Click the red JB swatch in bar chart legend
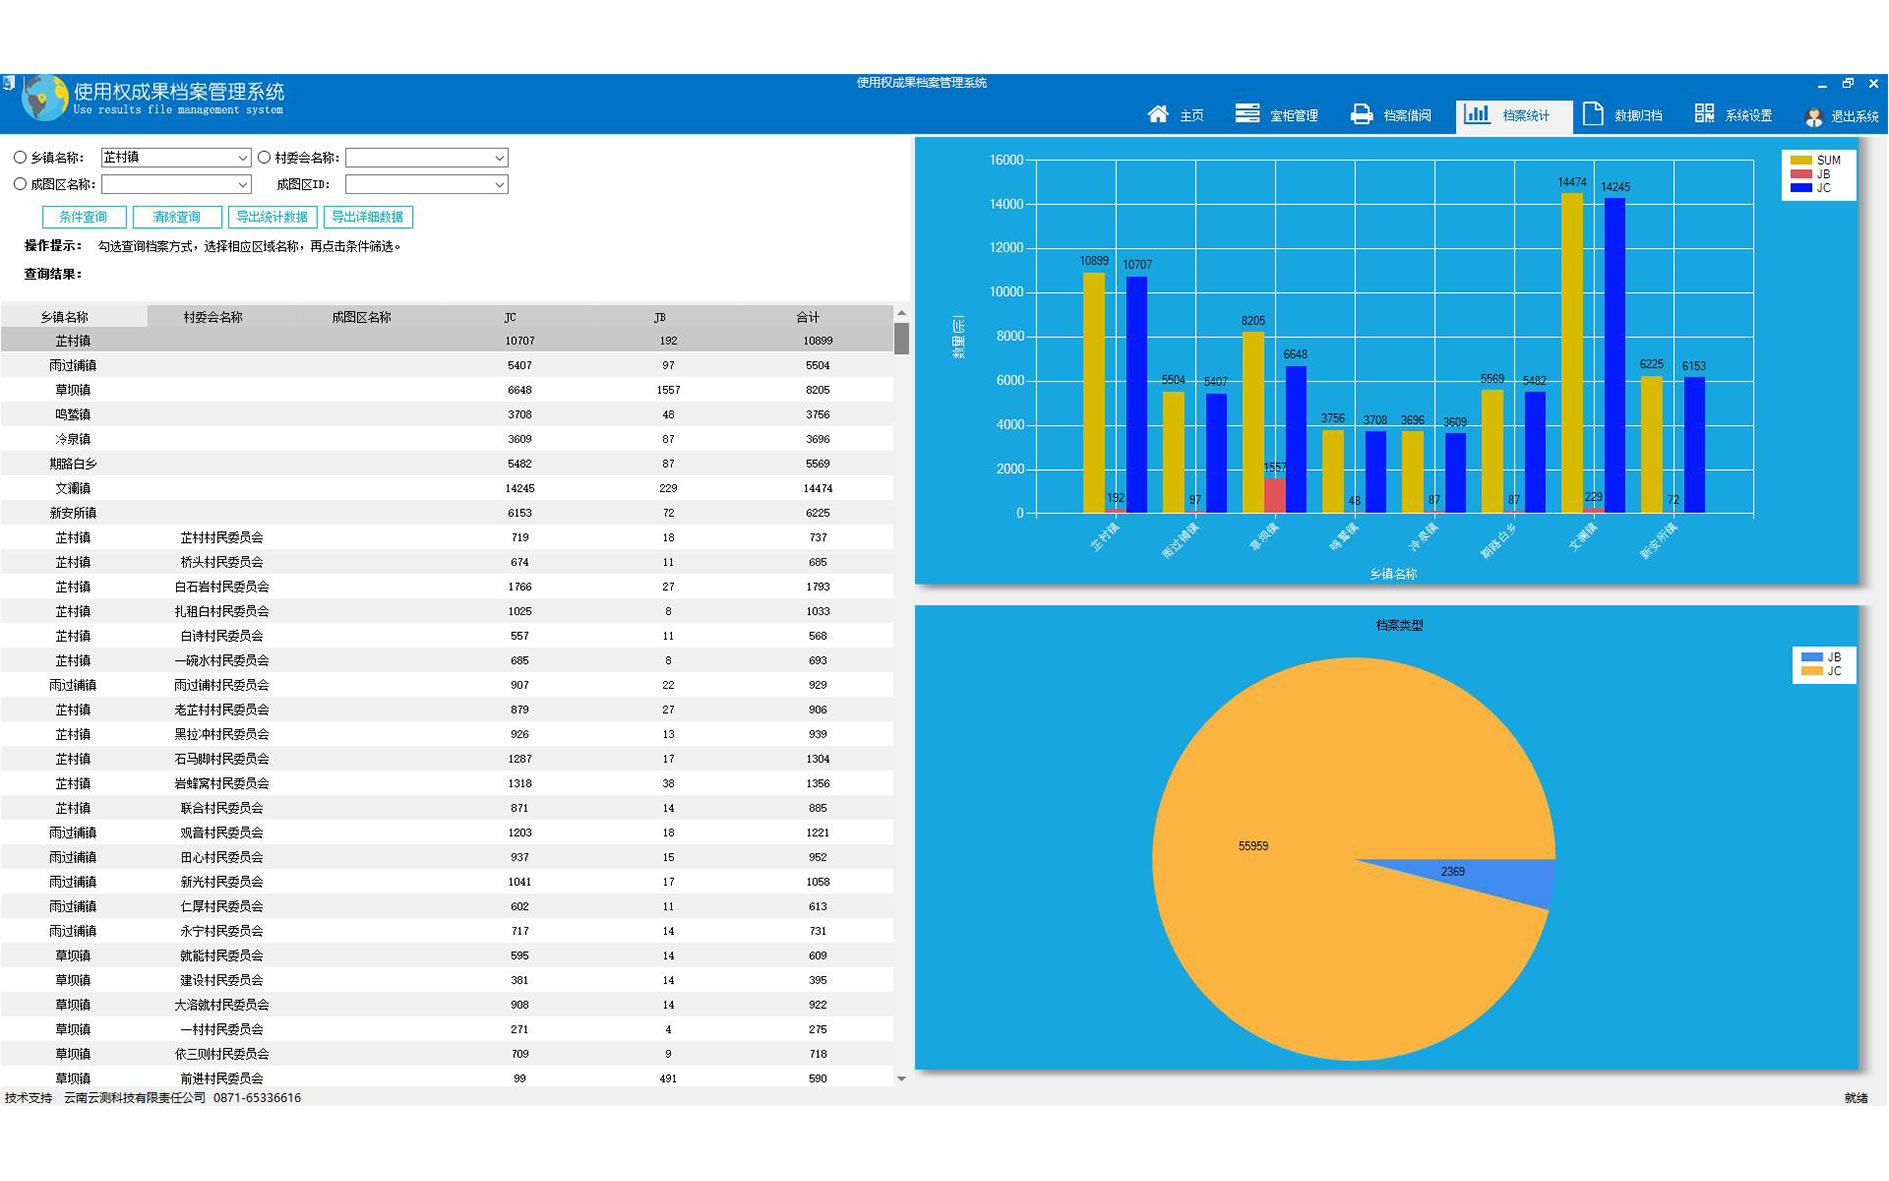The width and height of the screenshot is (1889, 1181). 1801,174
